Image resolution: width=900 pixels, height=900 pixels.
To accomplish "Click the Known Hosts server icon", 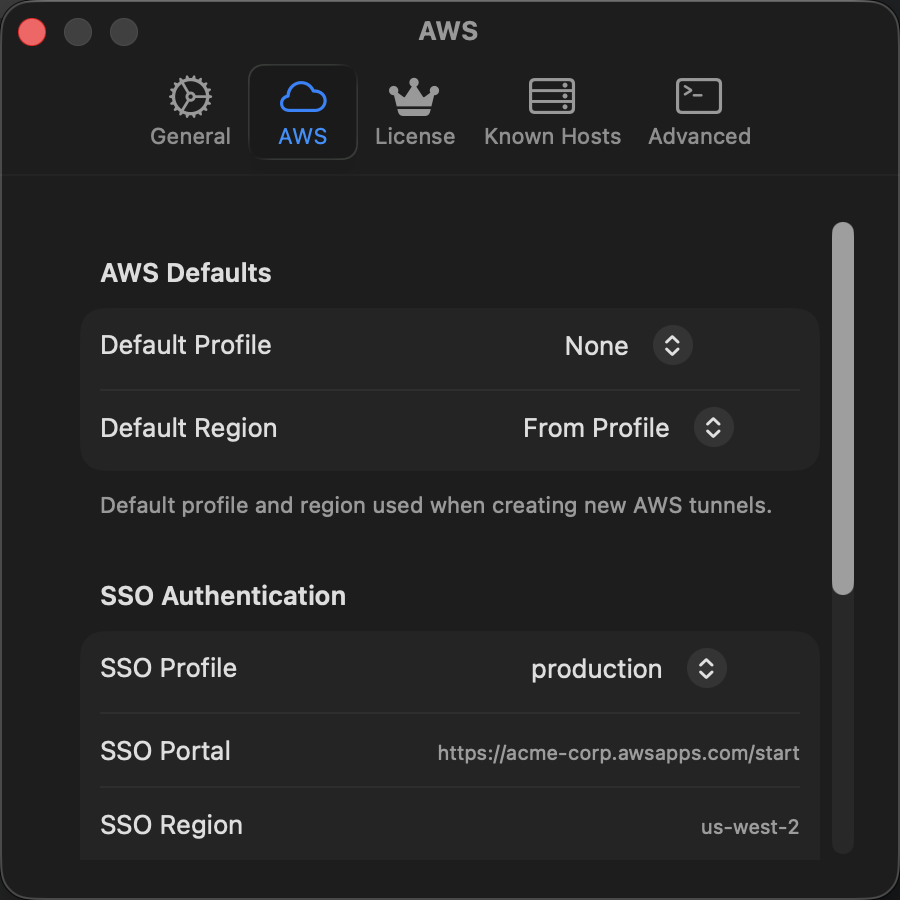I will pyautogui.click(x=552, y=96).
